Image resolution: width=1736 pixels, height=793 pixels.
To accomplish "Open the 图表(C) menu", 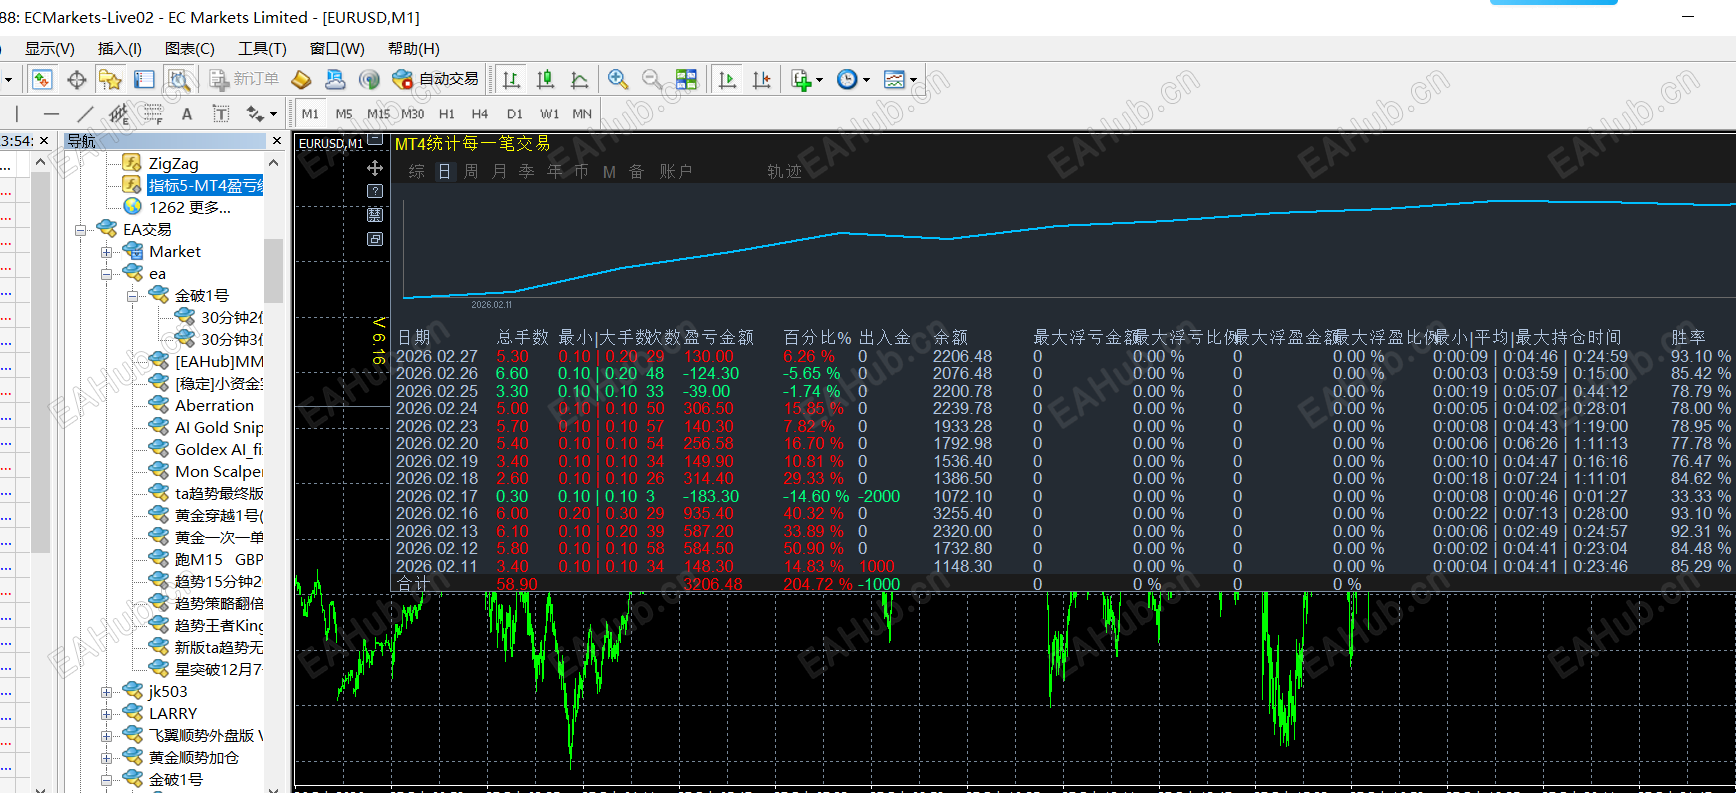I will (x=189, y=48).
